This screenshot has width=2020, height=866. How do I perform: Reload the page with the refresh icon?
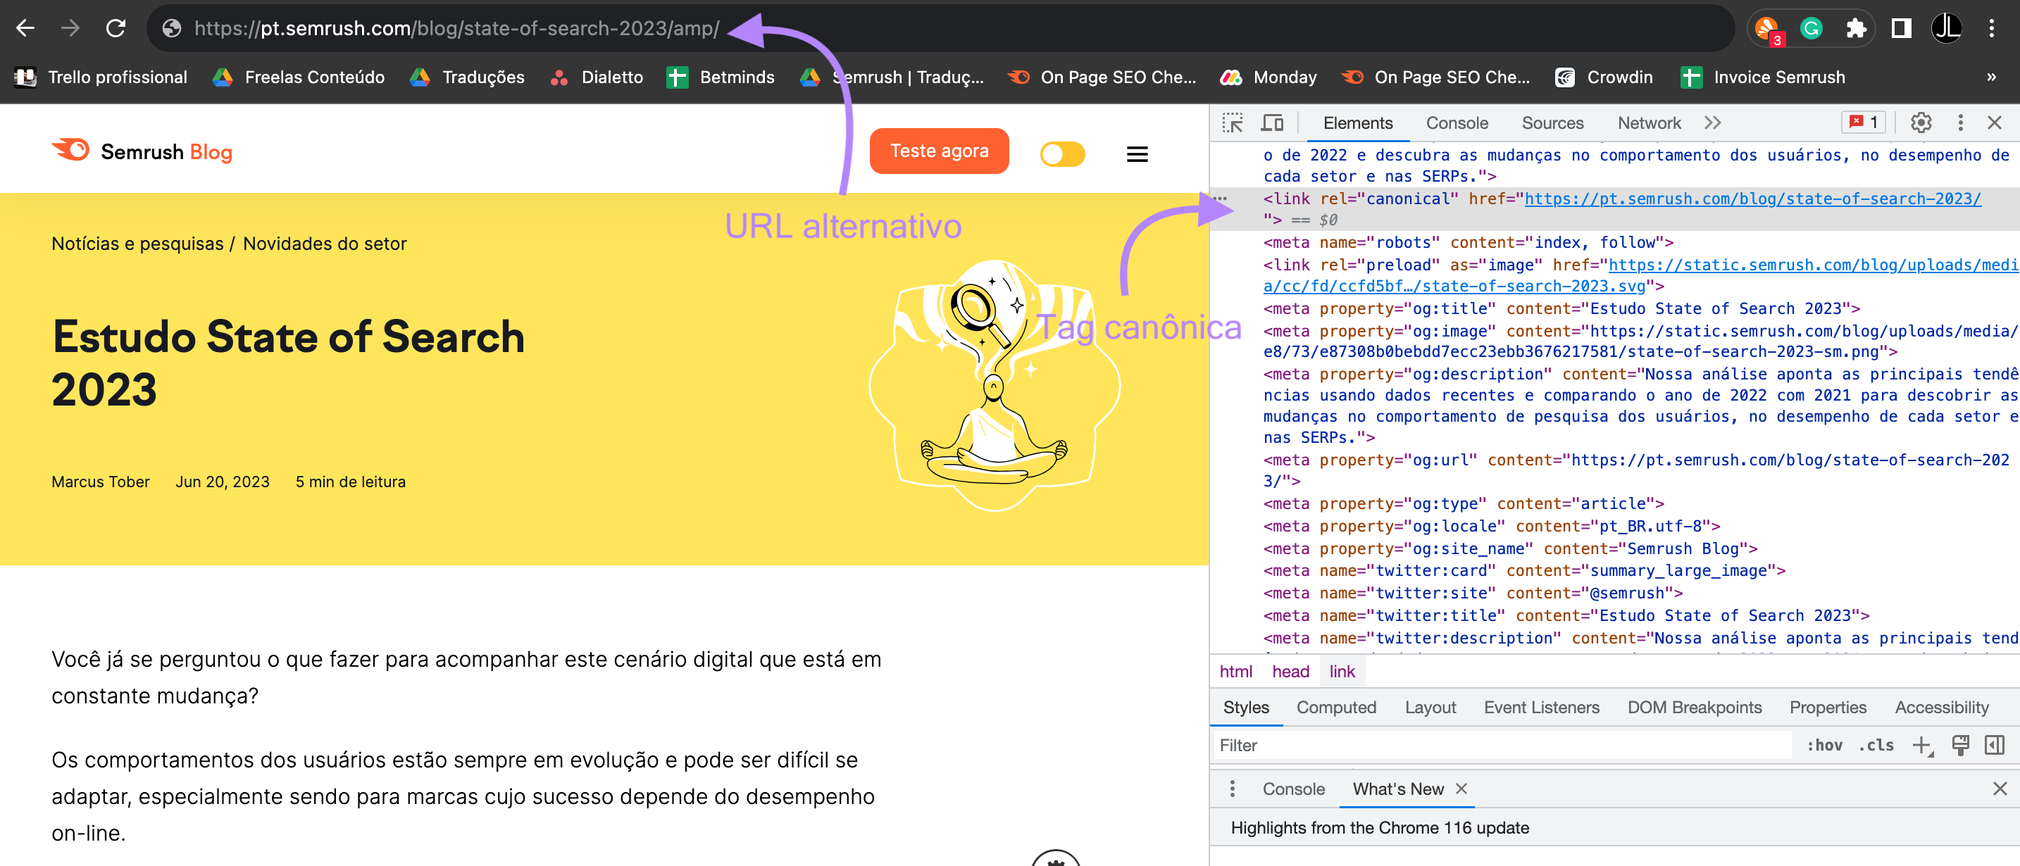click(116, 28)
